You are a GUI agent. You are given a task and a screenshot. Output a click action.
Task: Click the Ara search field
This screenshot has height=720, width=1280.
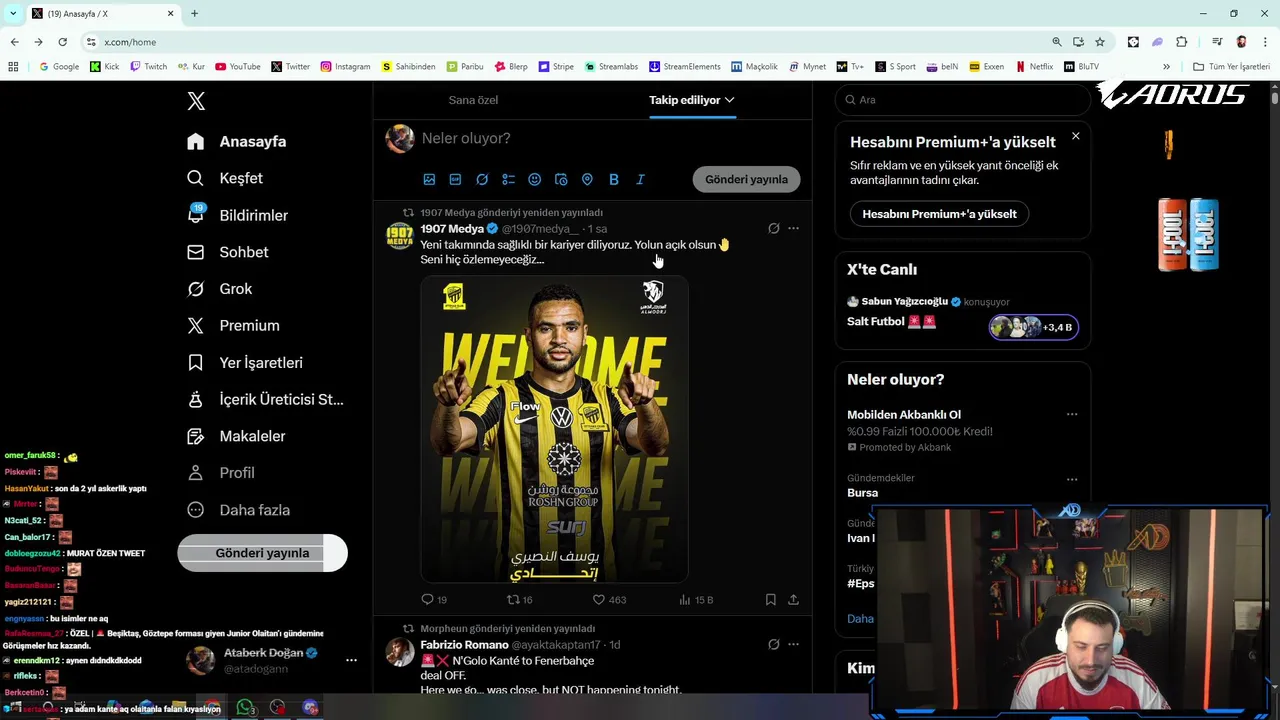[x=962, y=100]
